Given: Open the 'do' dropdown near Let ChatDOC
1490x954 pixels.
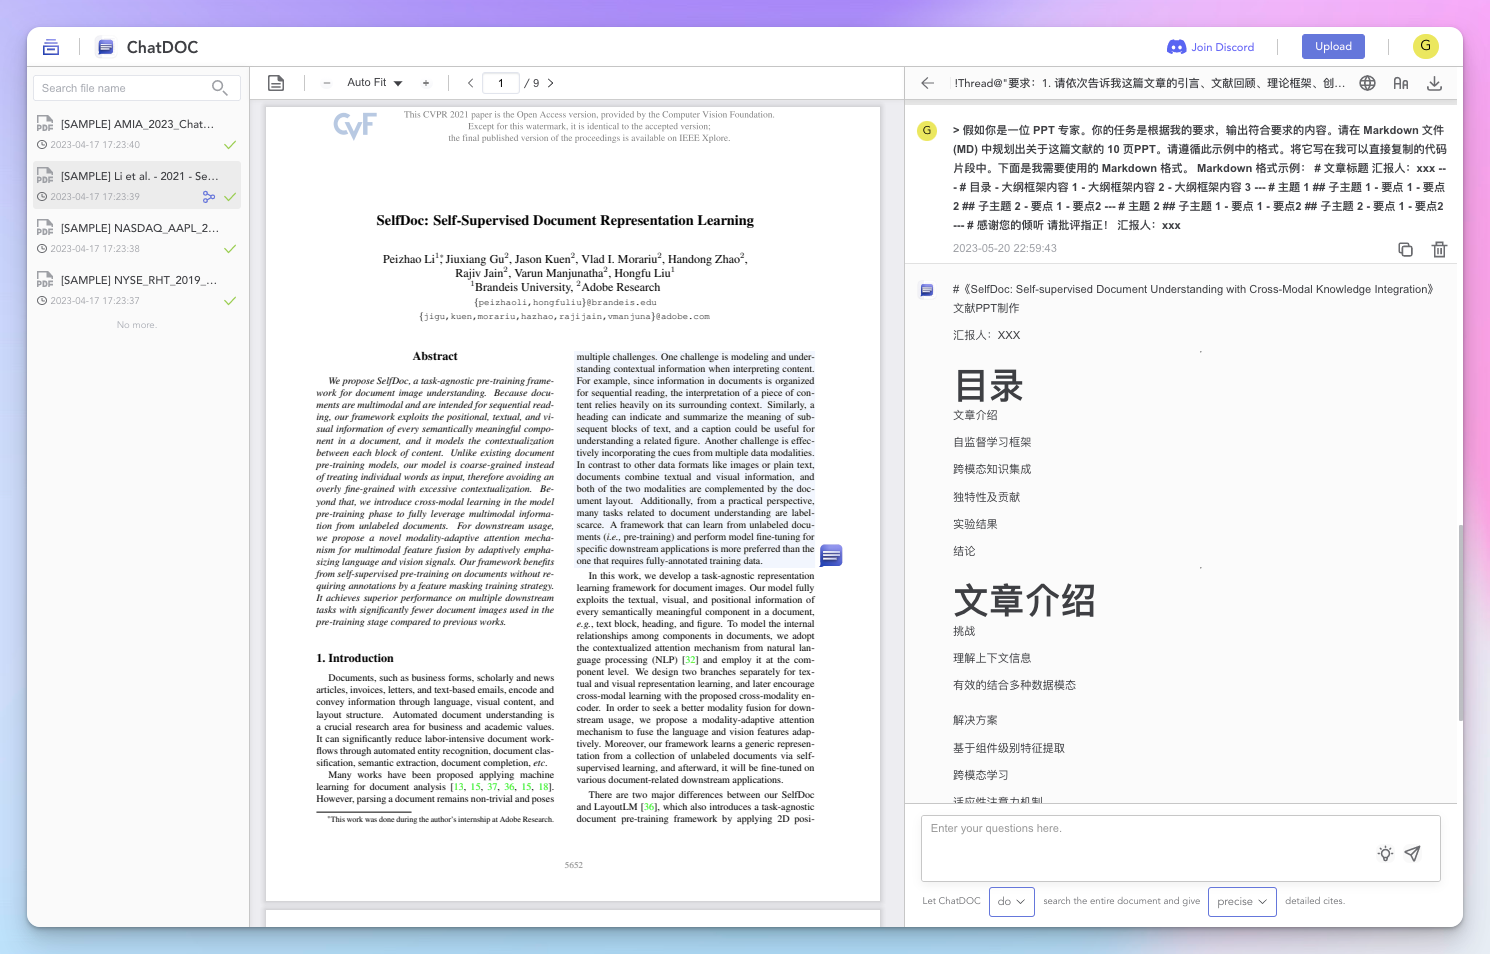Looking at the screenshot, I should [1011, 901].
